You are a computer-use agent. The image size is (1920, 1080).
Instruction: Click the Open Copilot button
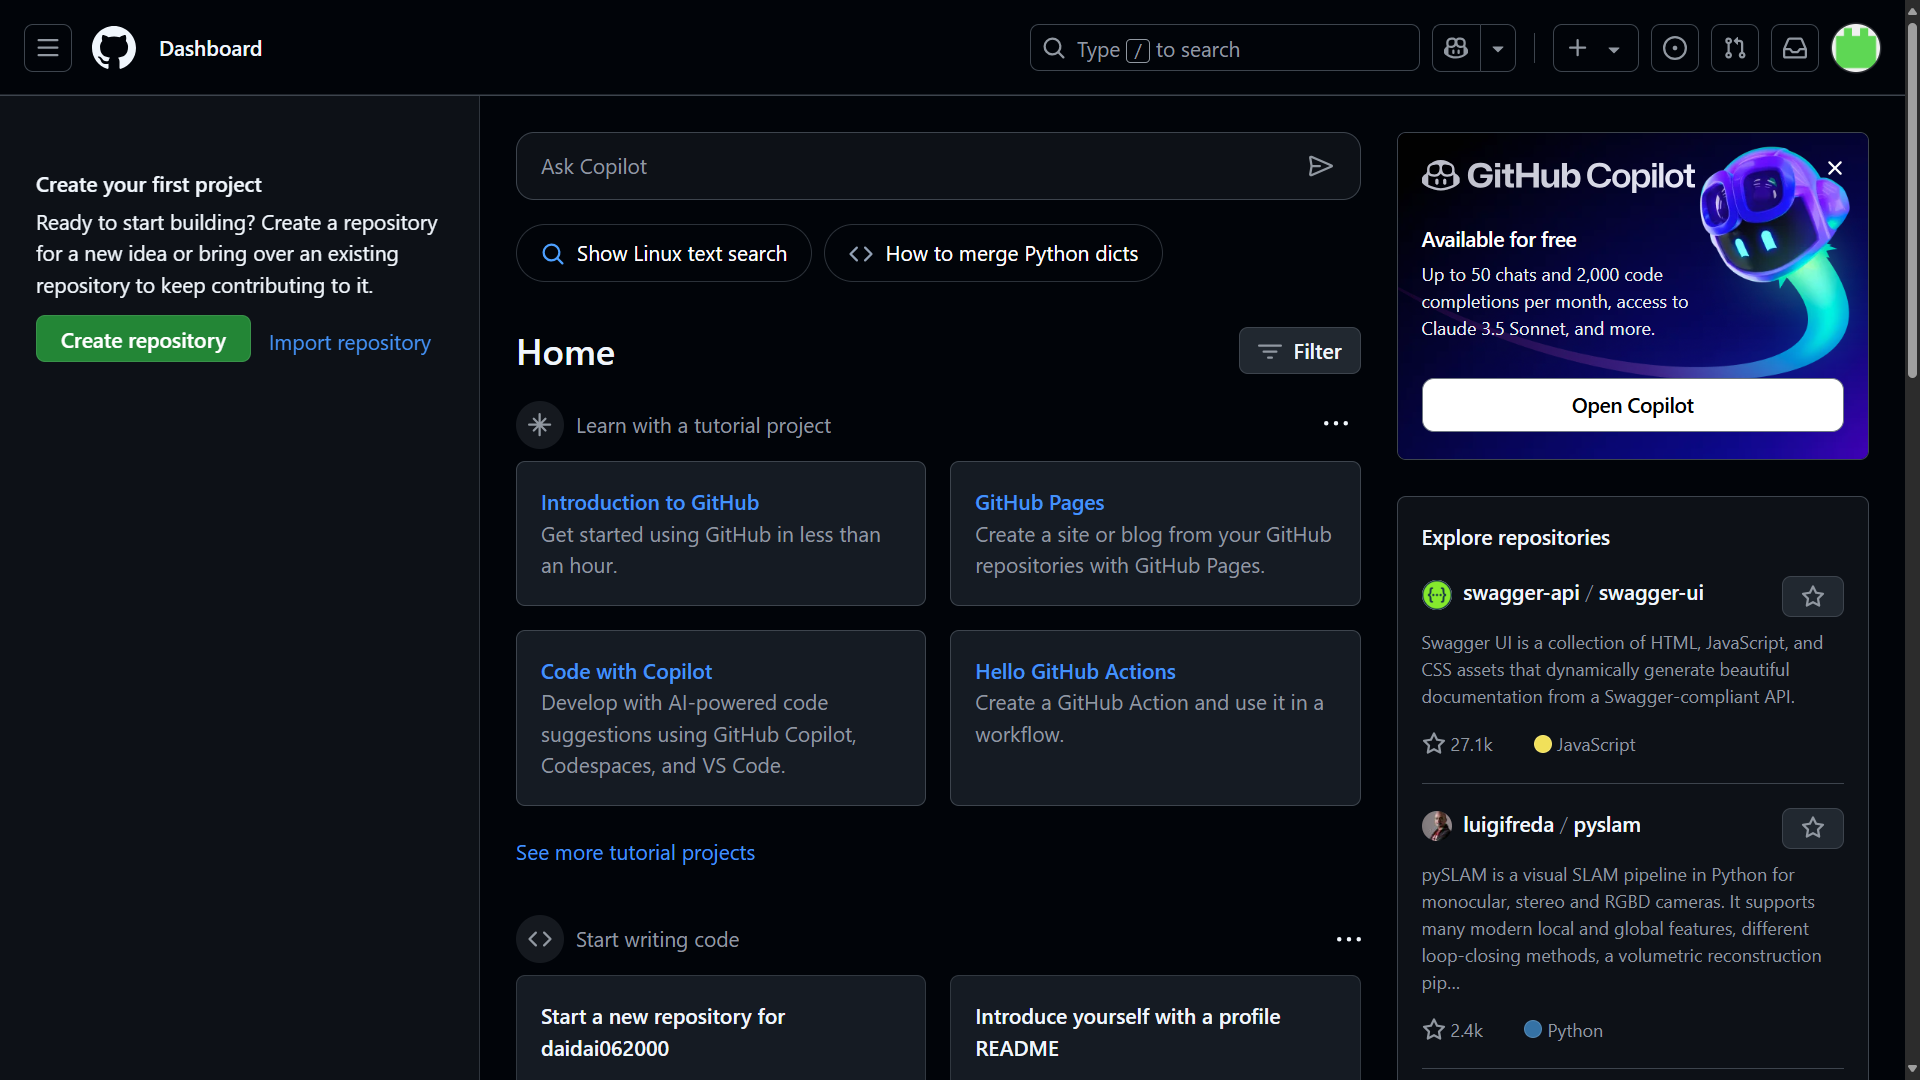[1632, 405]
